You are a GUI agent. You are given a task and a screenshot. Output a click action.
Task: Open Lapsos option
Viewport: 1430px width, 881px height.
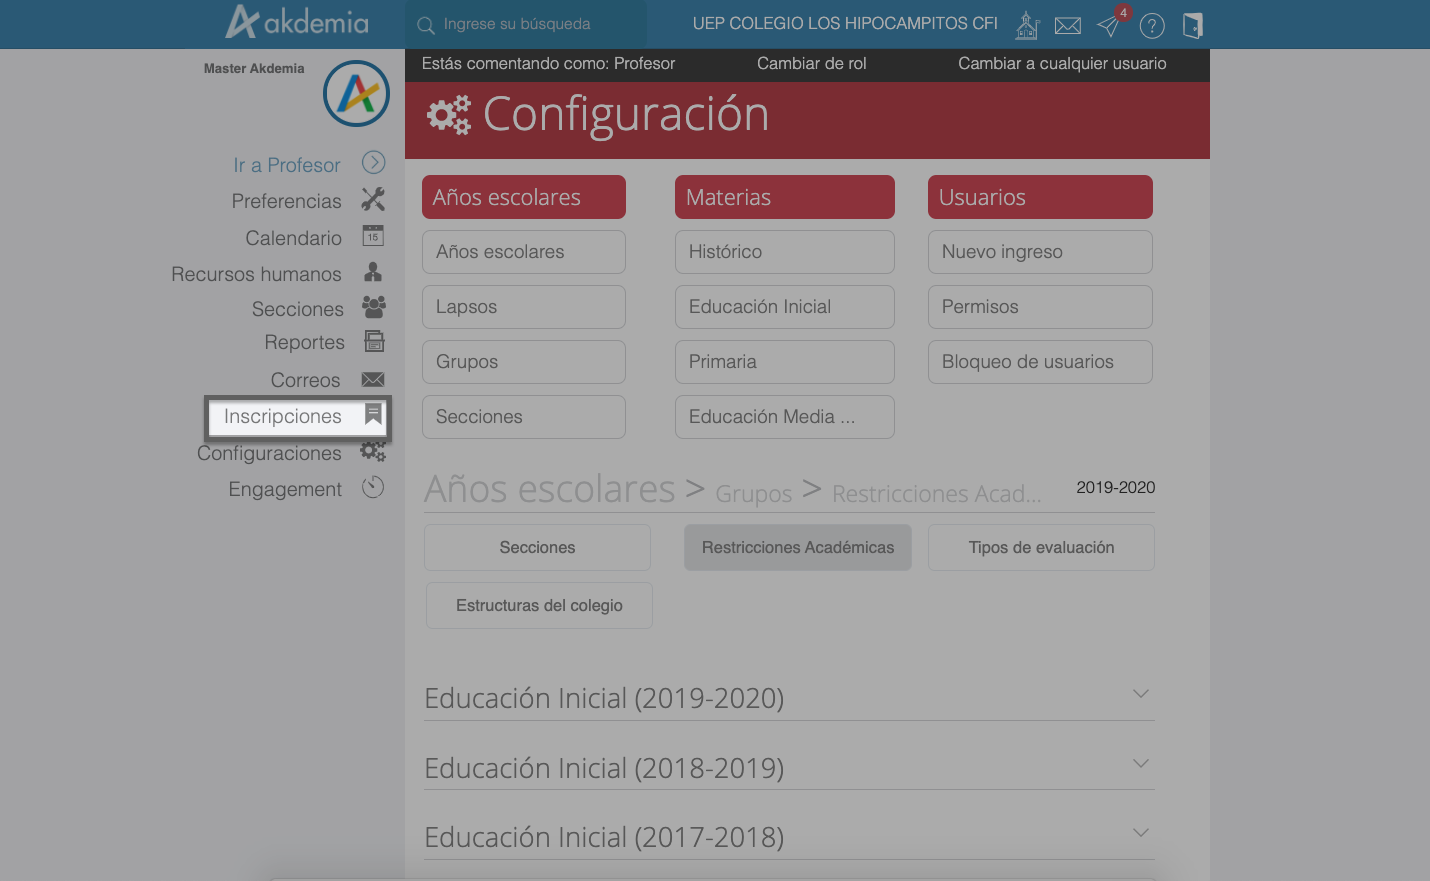524,307
